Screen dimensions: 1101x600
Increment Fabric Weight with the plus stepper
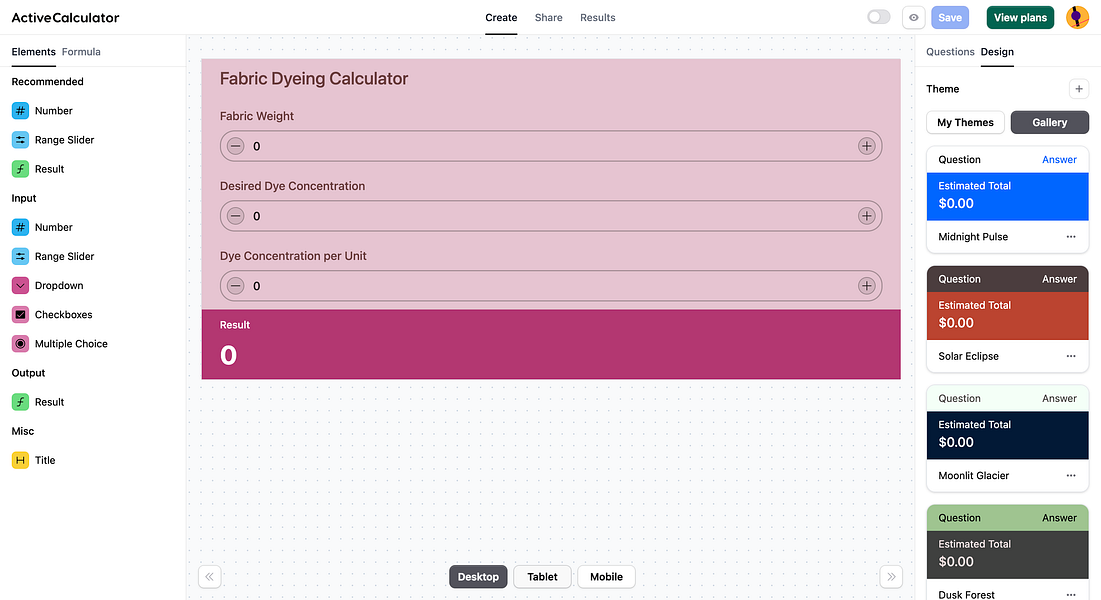pyautogui.click(x=866, y=146)
